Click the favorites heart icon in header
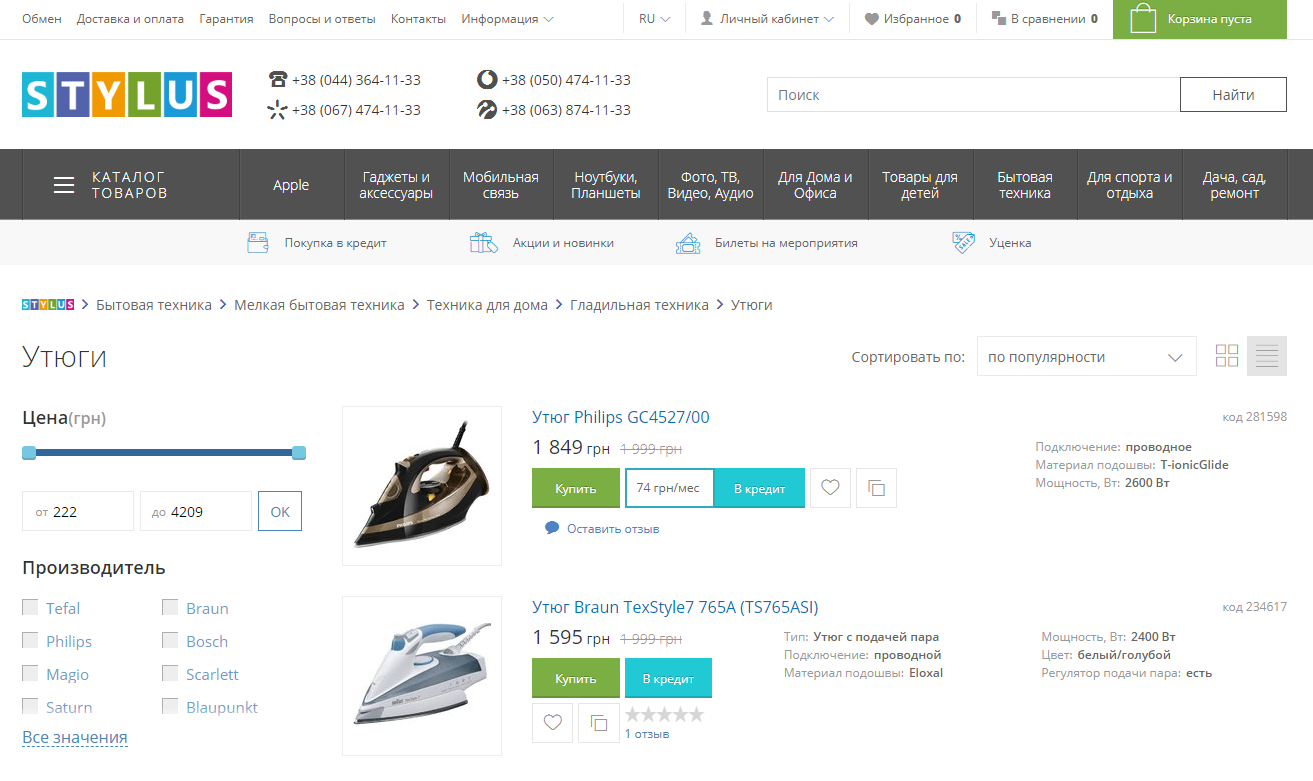 click(x=871, y=19)
